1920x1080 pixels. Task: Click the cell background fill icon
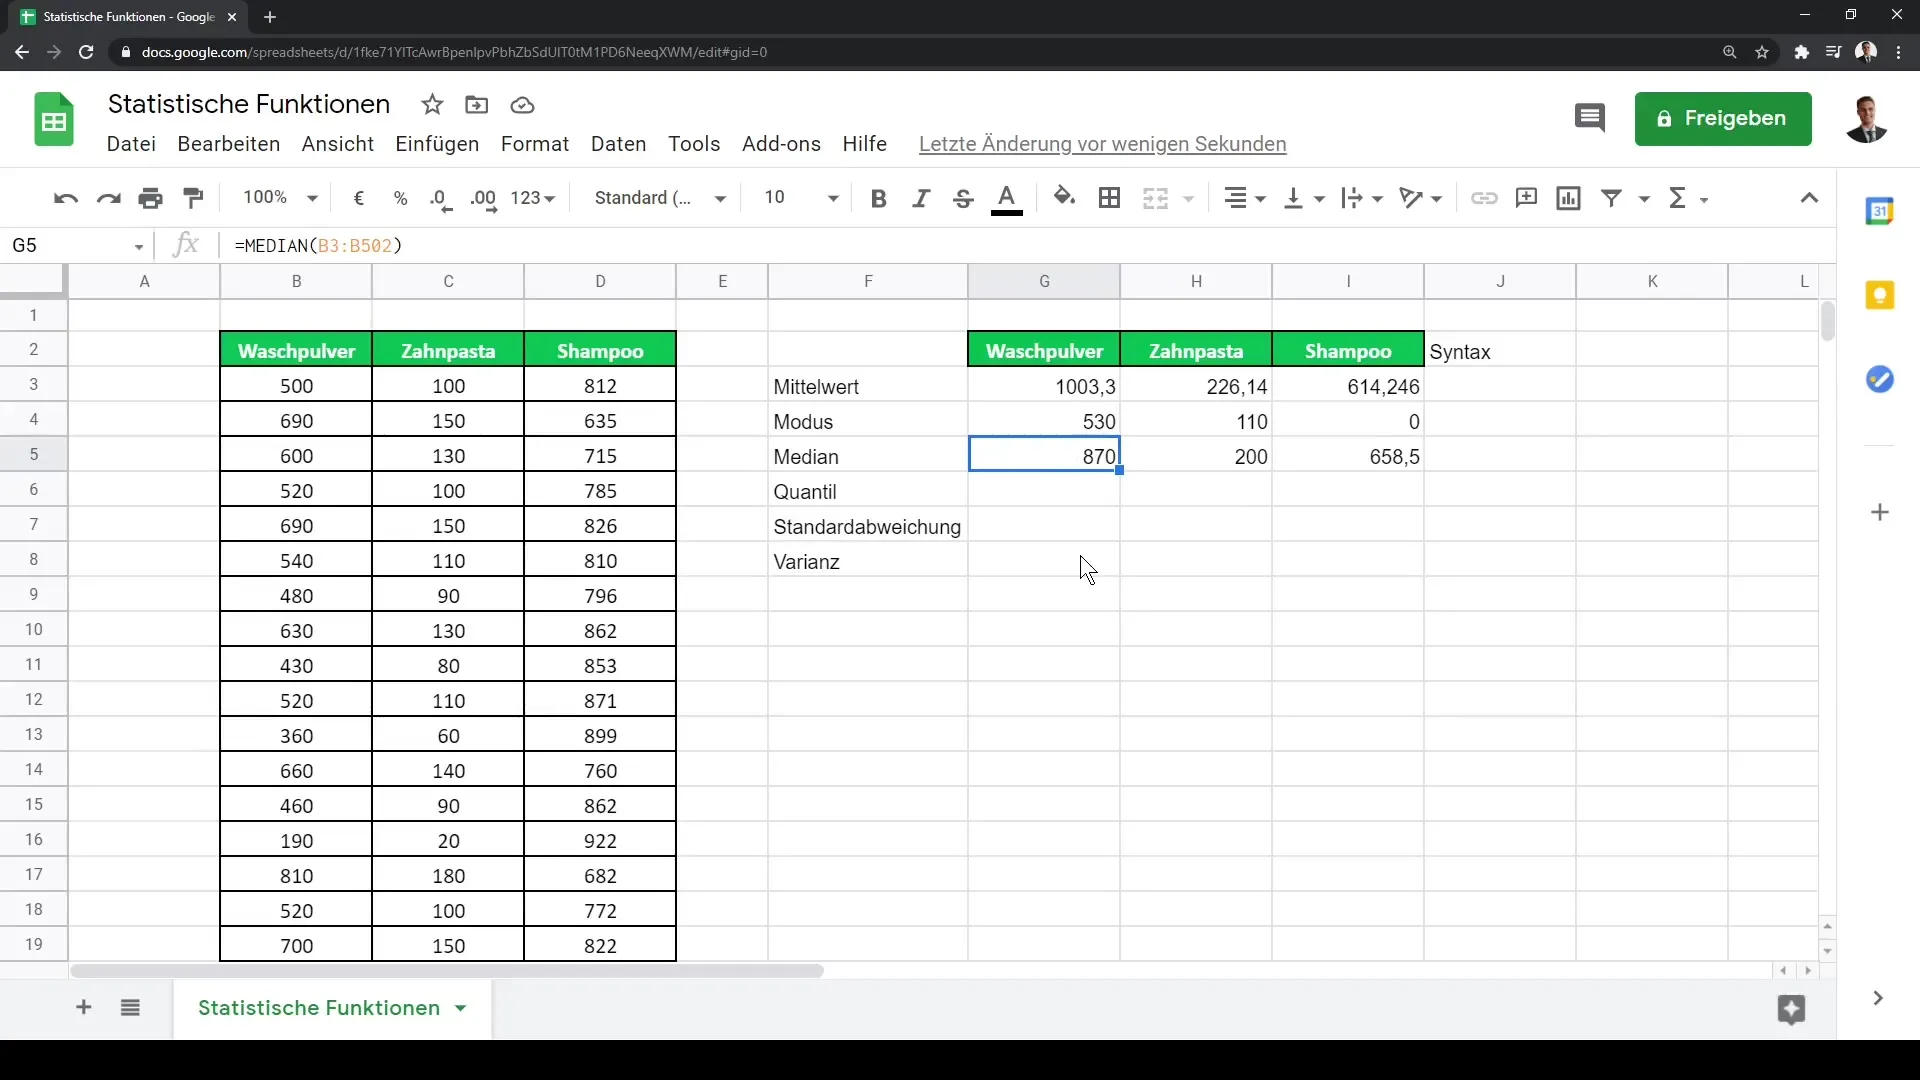(x=1064, y=196)
